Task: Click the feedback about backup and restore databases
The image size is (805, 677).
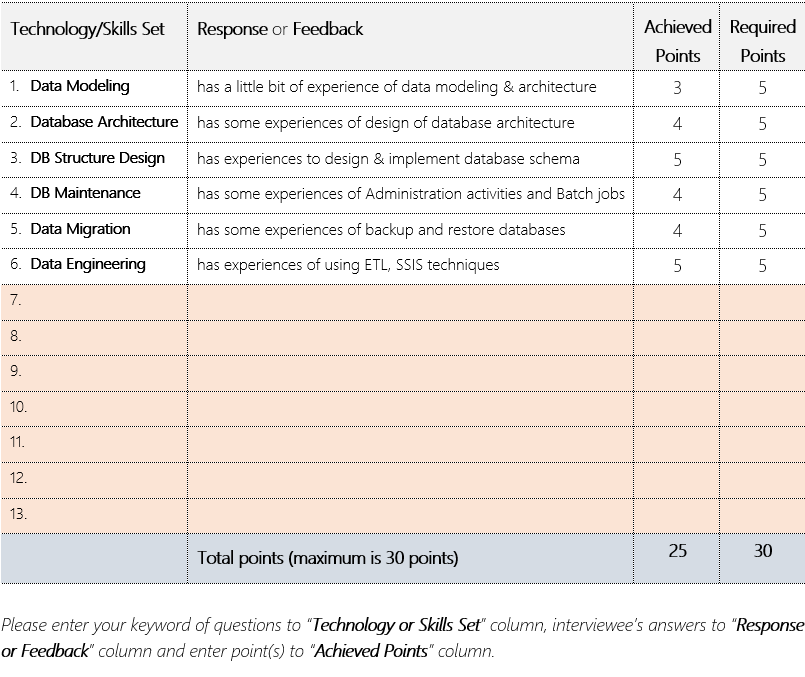Action: point(381,230)
